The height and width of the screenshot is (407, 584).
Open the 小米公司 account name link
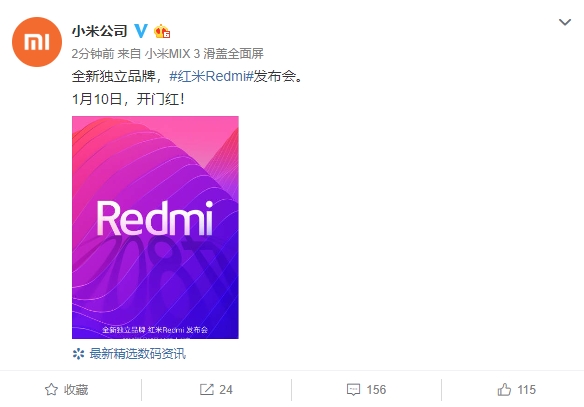[x=99, y=31]
